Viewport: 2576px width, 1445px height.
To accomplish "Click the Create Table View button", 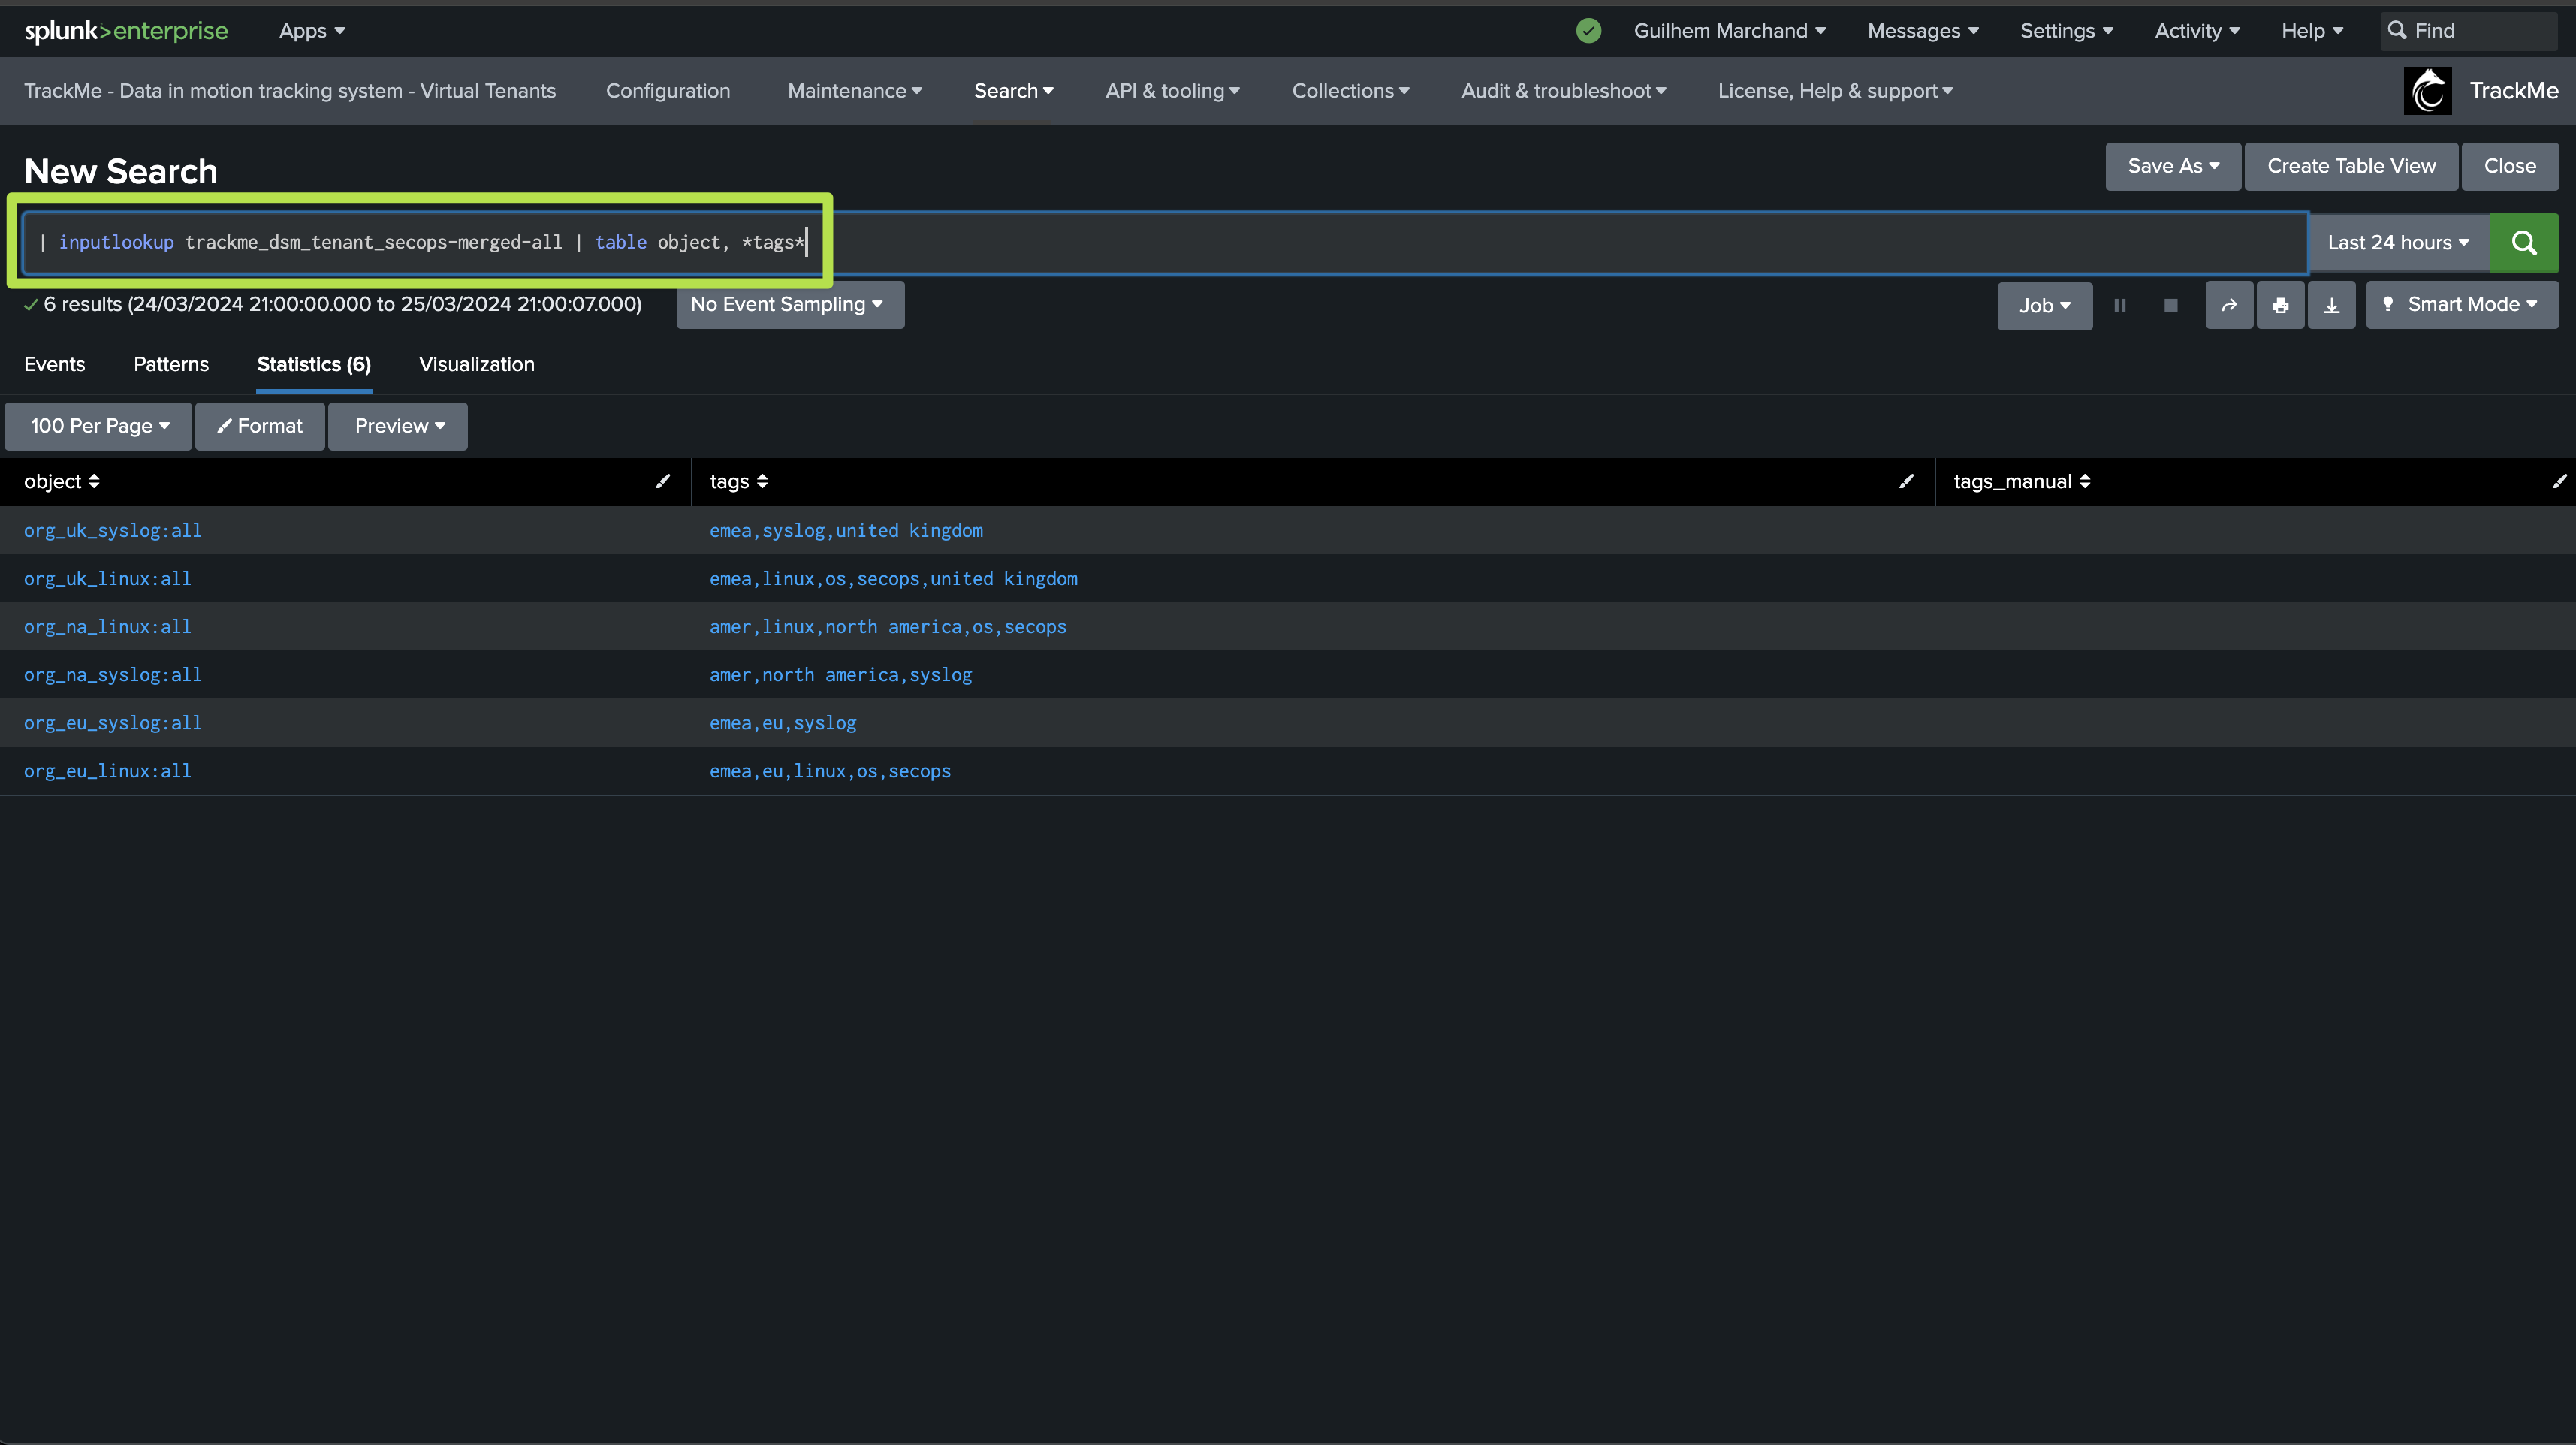I will [x=2350, y=167].
